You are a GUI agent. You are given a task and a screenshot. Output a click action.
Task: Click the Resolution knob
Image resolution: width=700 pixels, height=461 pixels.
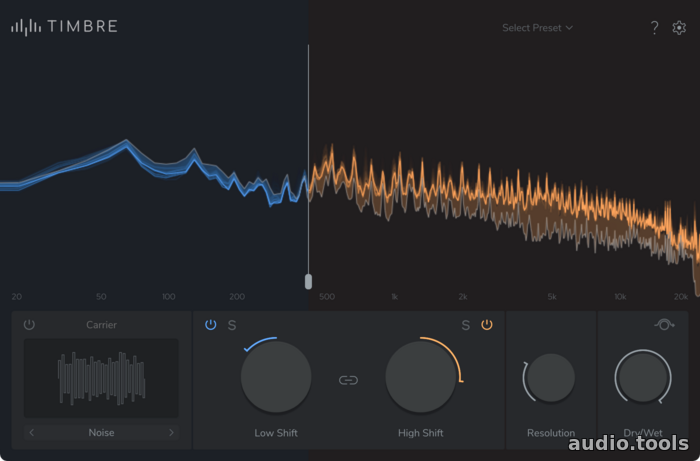(x=550, y=378)
